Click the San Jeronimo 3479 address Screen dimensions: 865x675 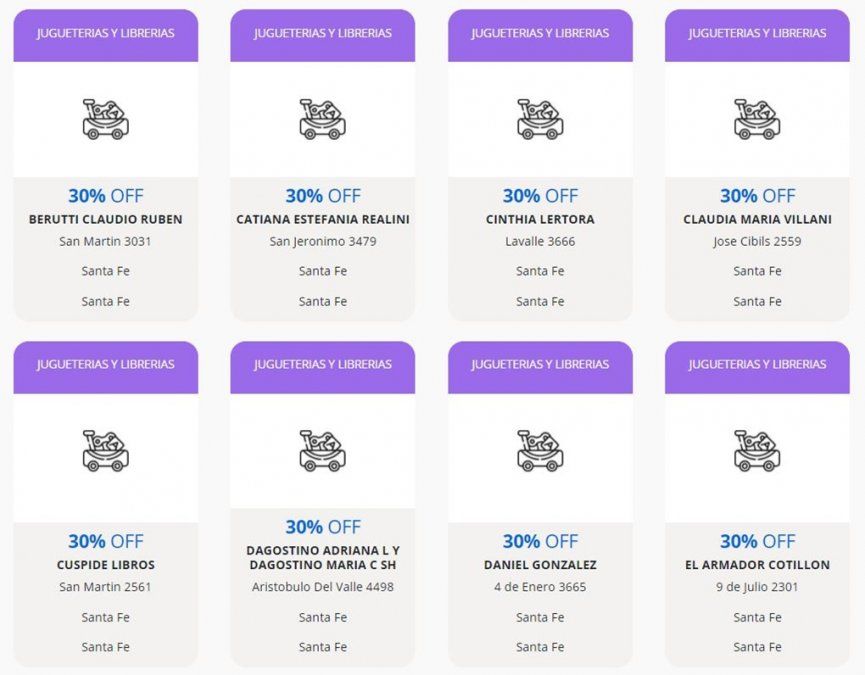tap(322, 241)
